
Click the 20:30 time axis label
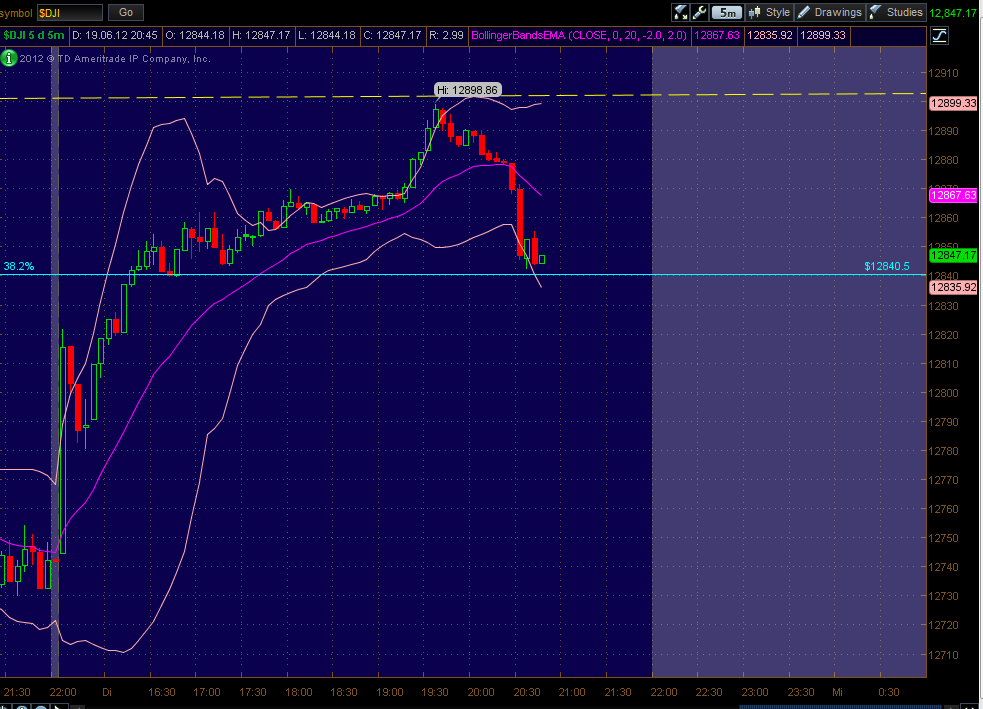tap(527, 692)
